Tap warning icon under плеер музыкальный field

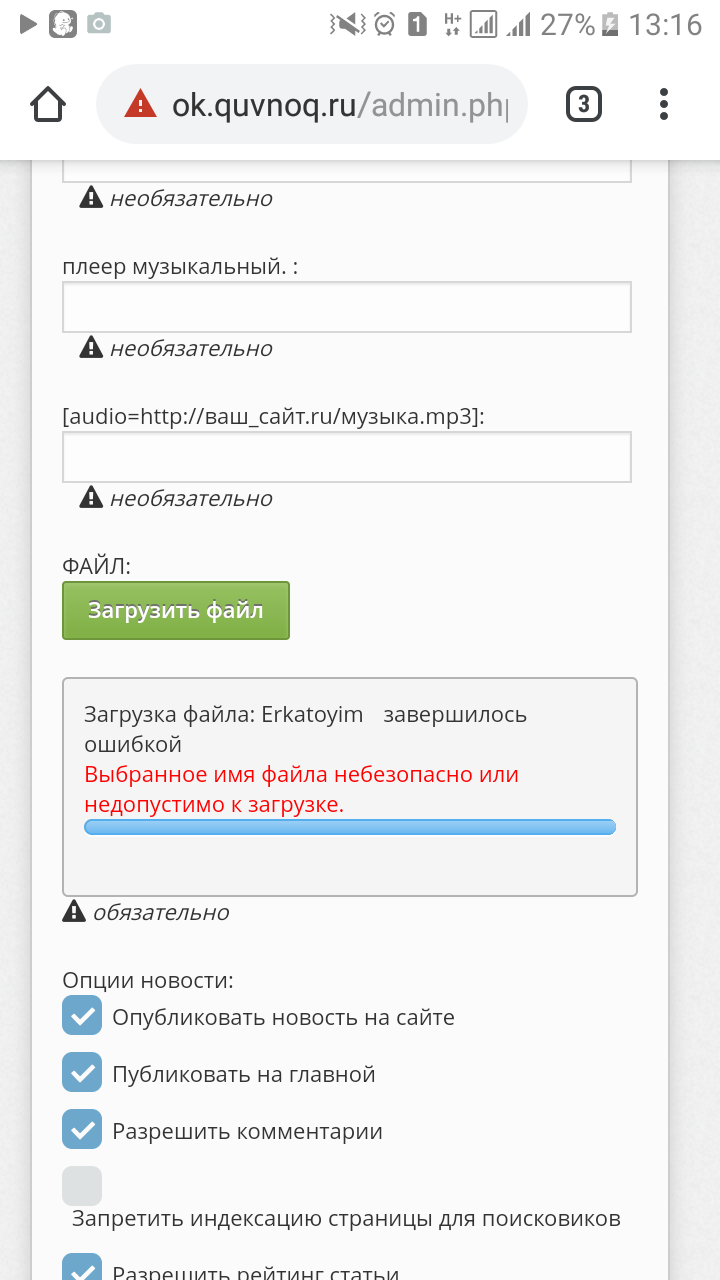(91, 347)
